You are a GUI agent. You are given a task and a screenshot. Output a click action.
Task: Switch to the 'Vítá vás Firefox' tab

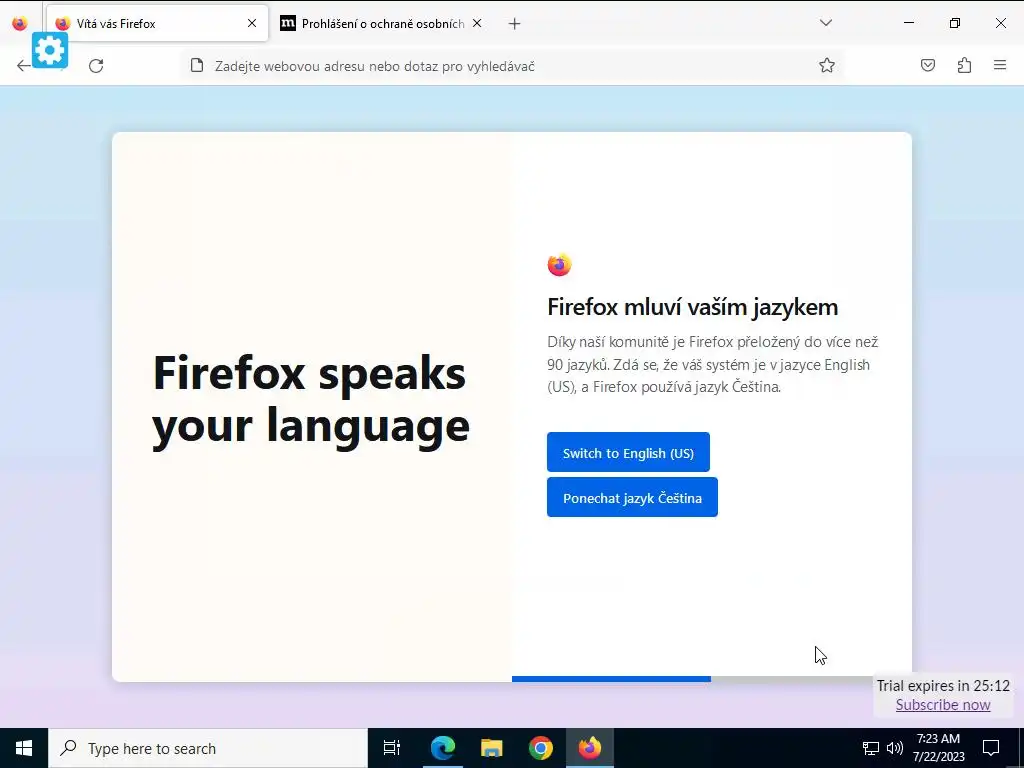(x=157, y=24)
